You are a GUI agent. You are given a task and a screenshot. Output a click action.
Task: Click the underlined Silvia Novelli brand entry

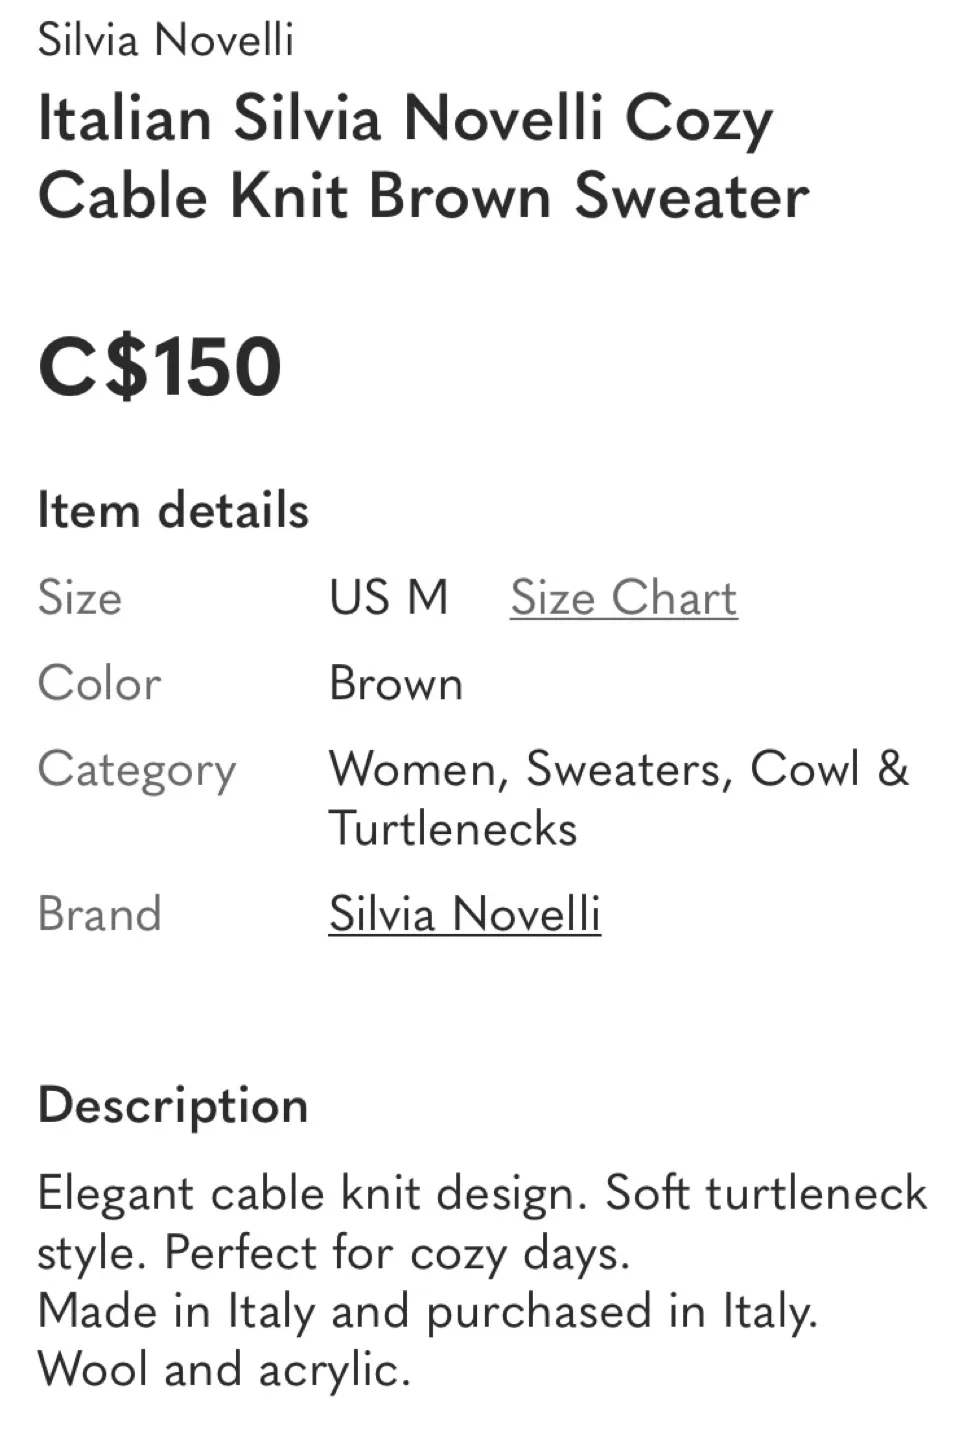(465, 913)
